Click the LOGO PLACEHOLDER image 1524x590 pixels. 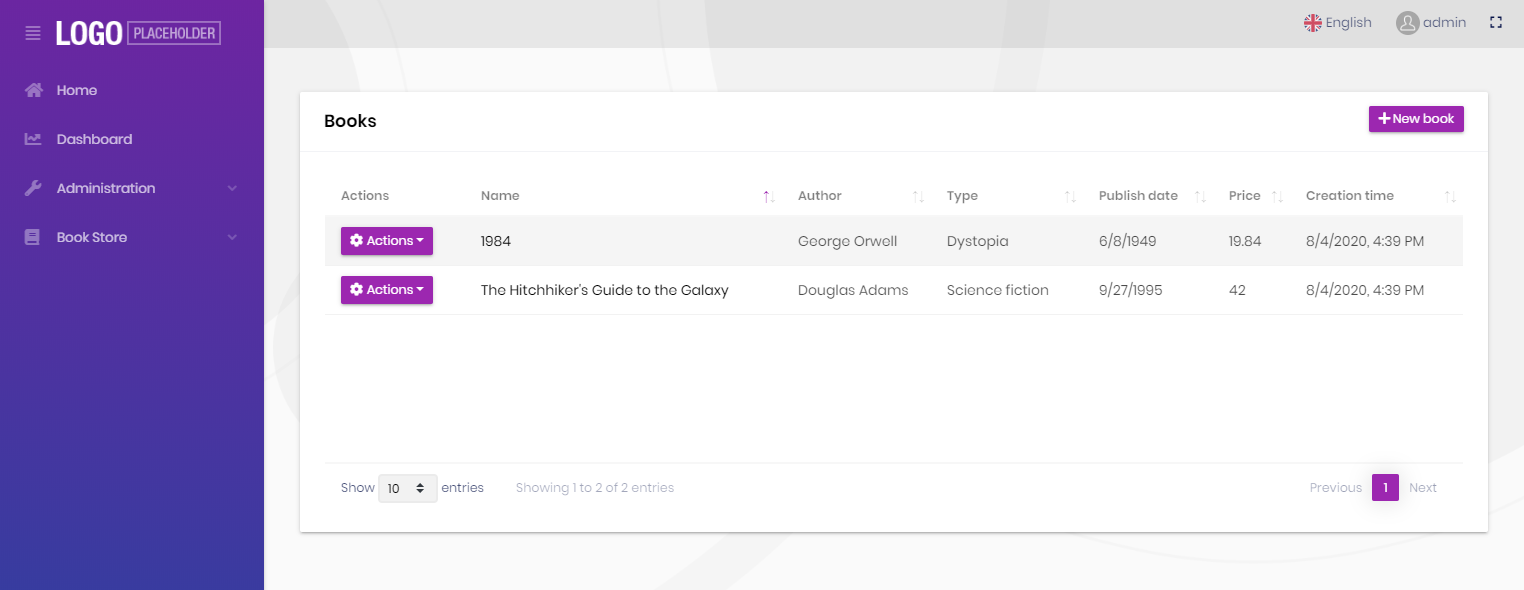pyautogui.click(x=138, y=33)
